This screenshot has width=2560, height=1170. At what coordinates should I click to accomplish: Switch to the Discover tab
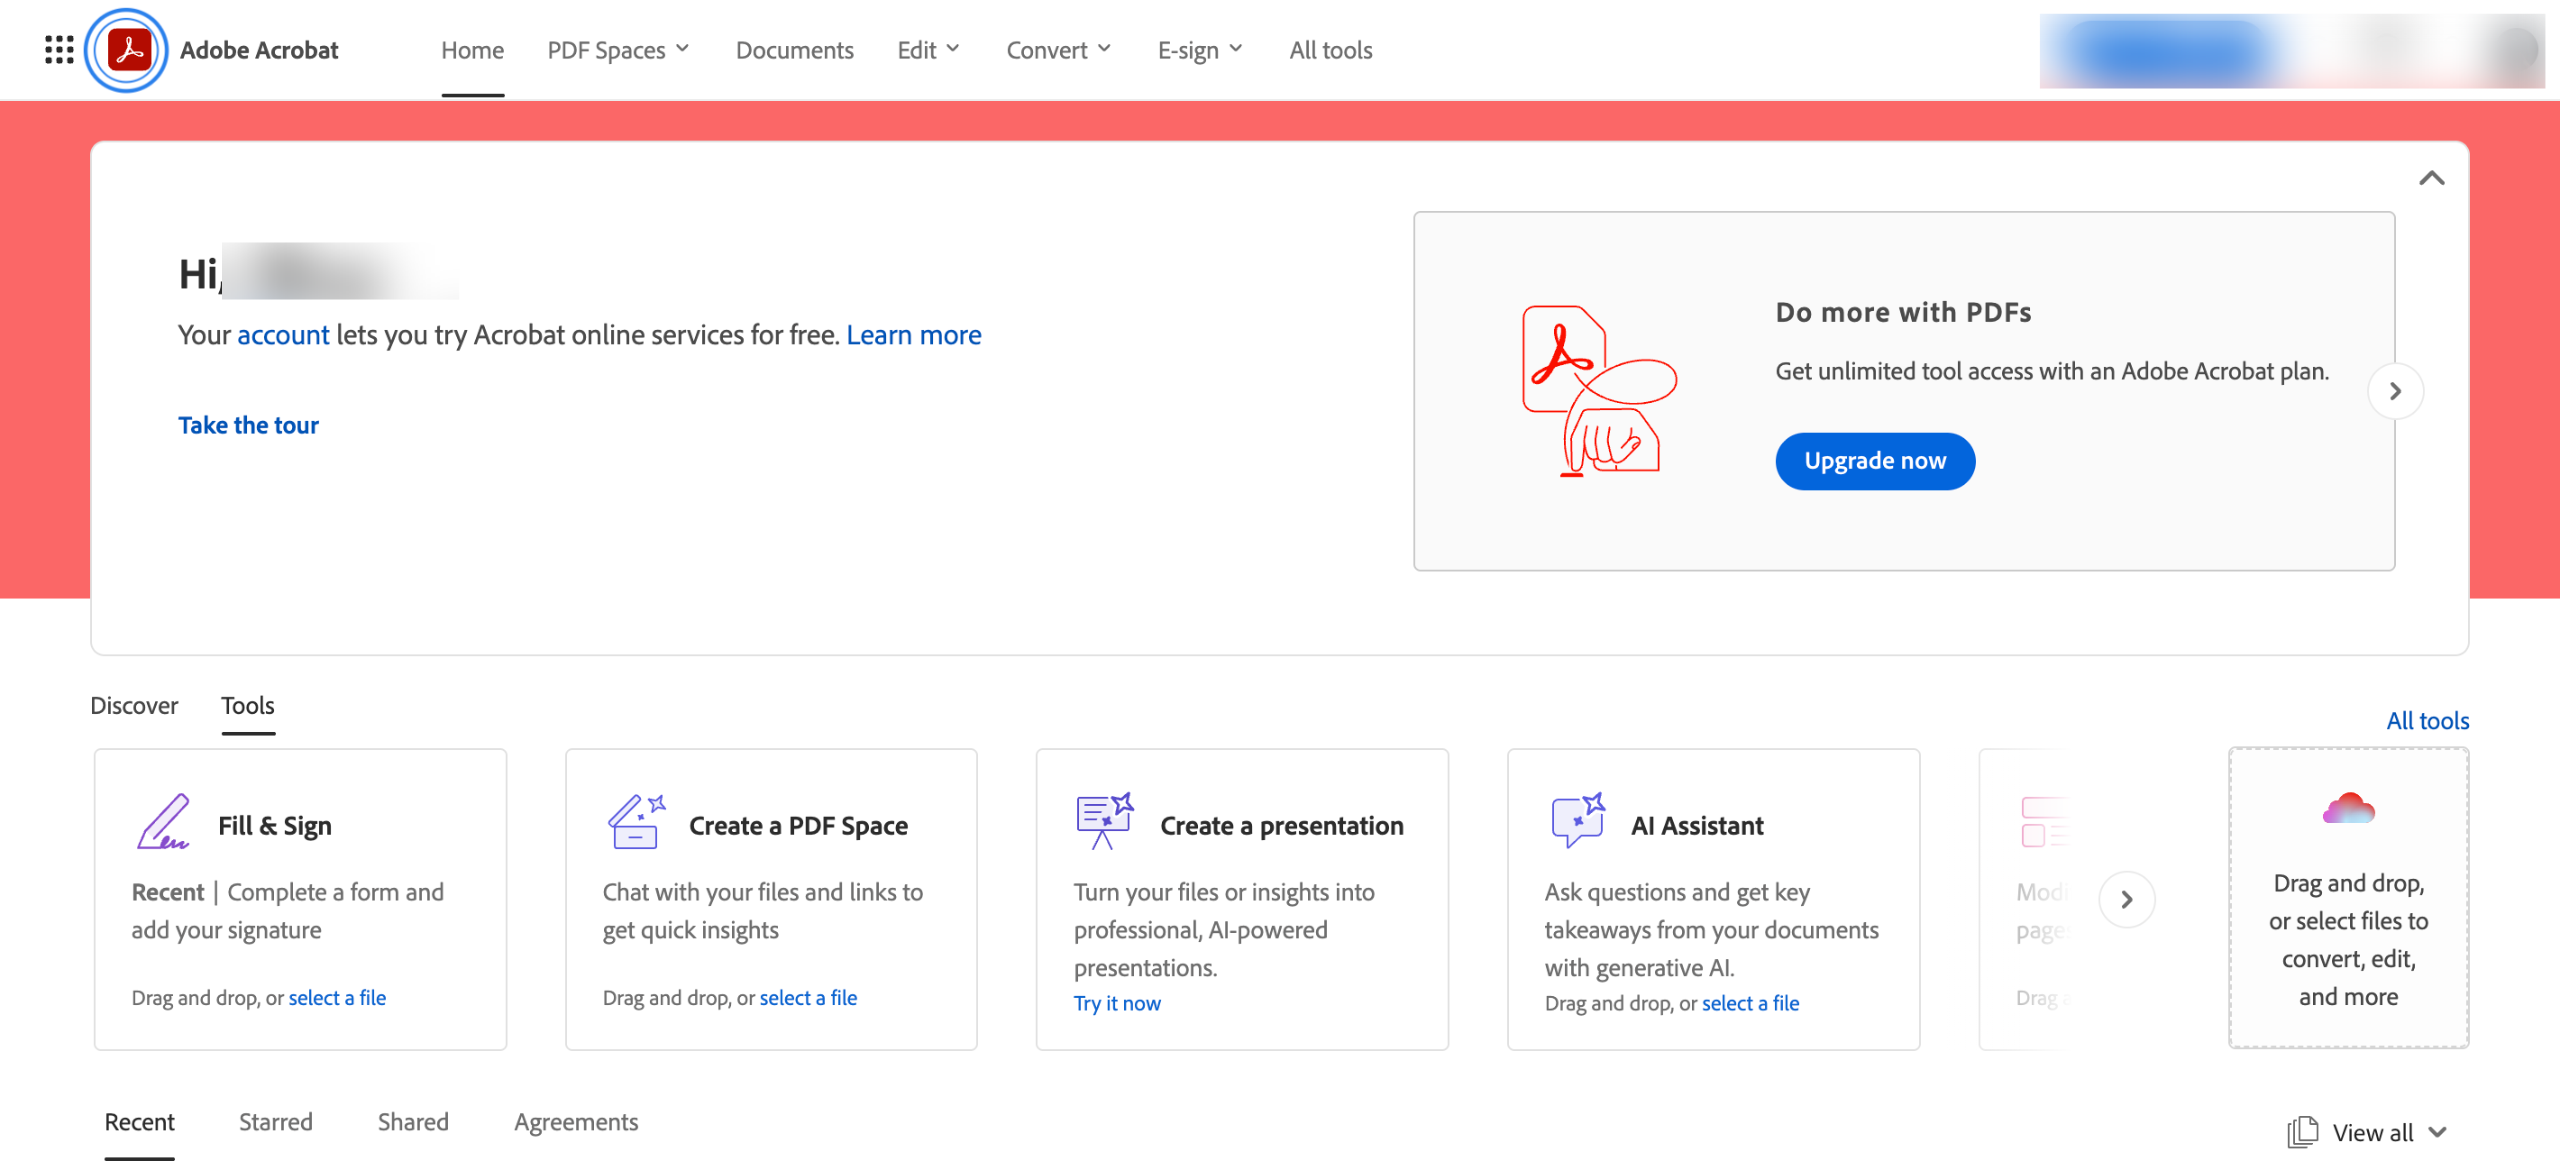(x=134, y=705)
